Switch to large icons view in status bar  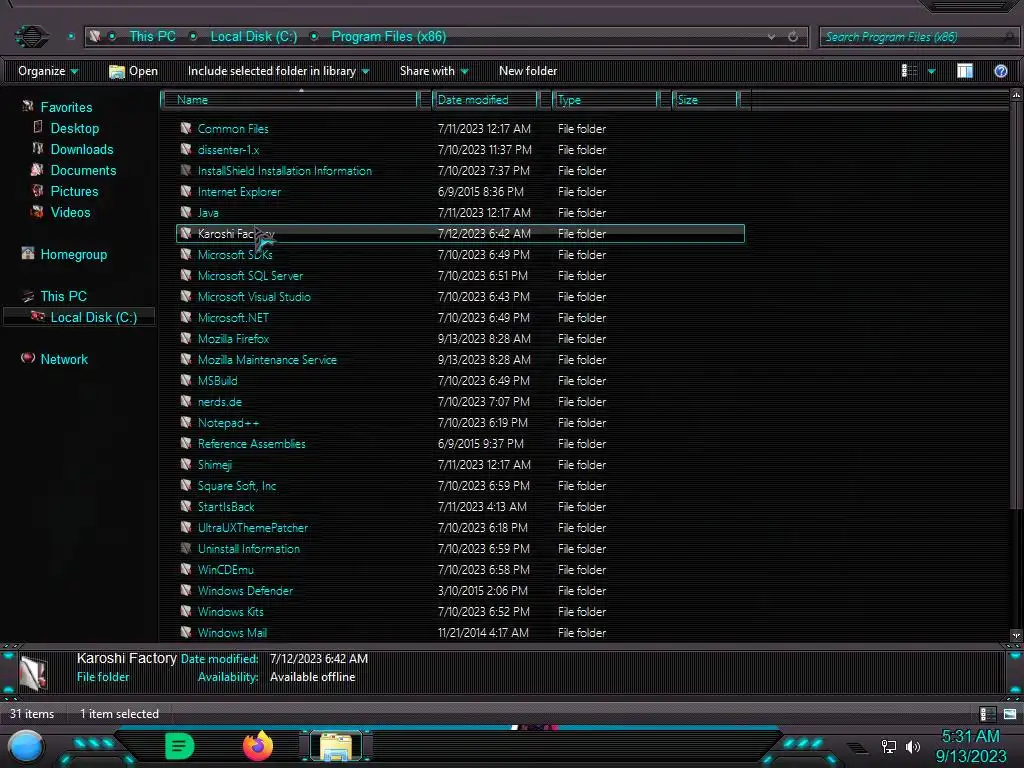click(x=1010, y=714)
